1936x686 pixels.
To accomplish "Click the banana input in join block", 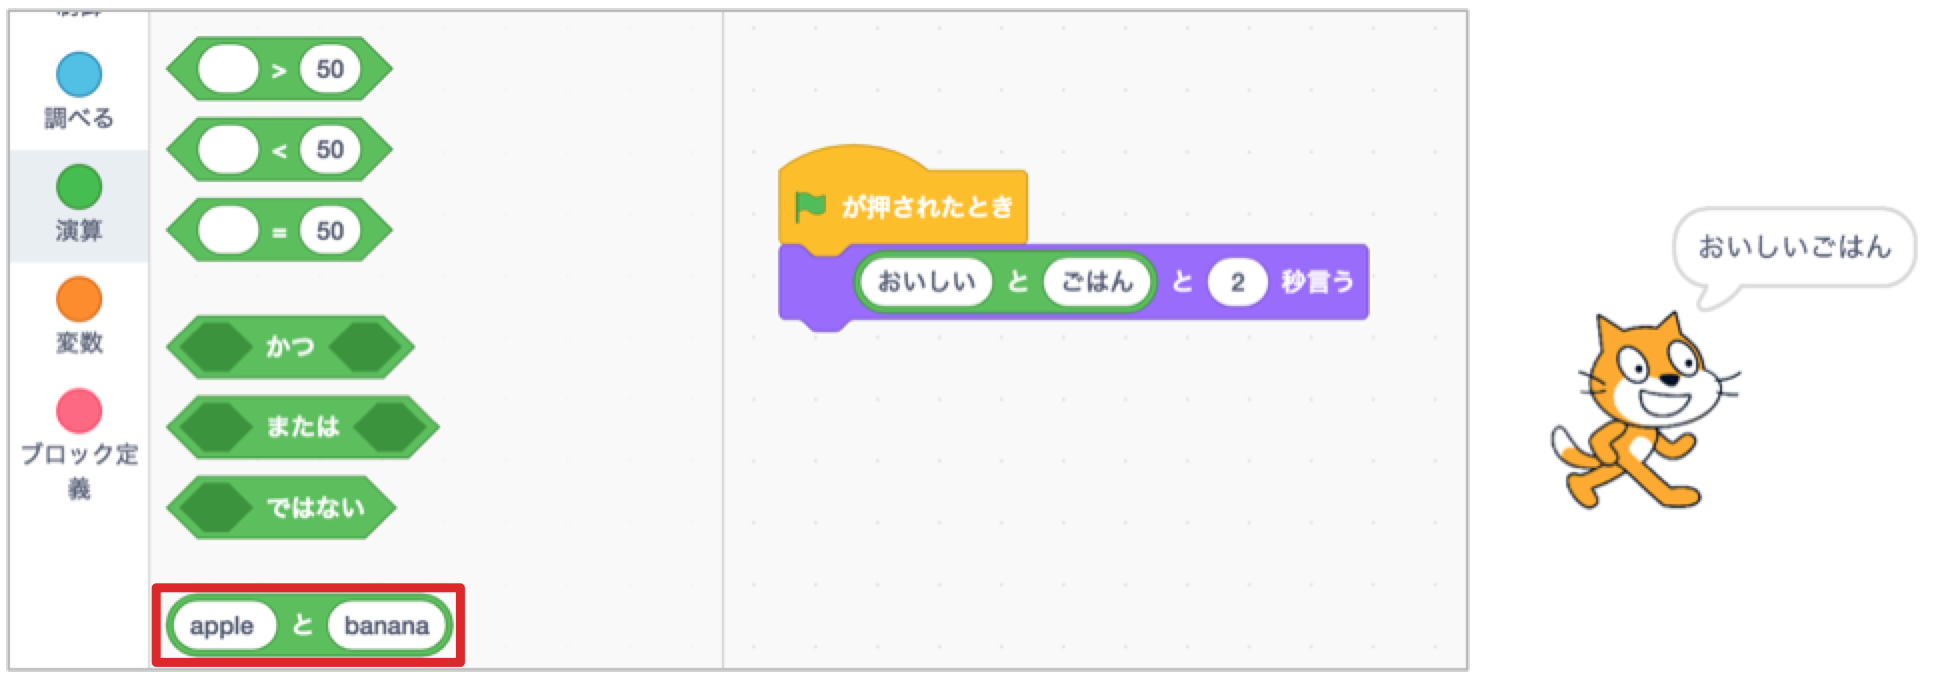I will pyautogui.click(x=386, y=626).
